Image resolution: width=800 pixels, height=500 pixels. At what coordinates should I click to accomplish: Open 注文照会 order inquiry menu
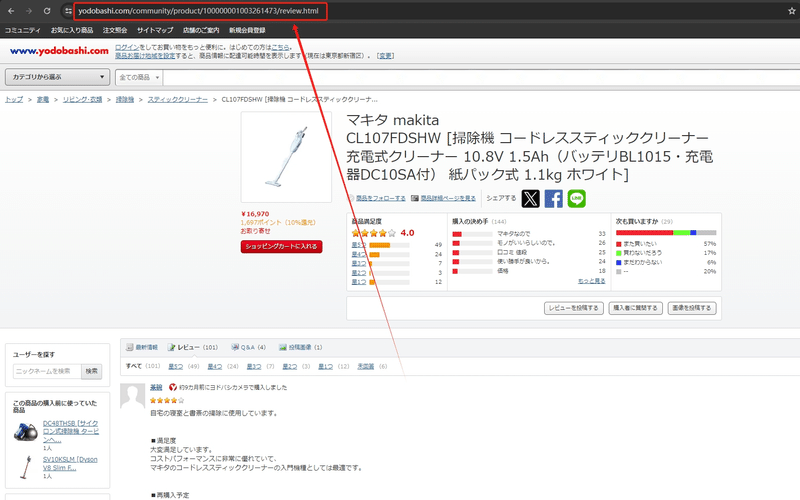coord(115,30)
